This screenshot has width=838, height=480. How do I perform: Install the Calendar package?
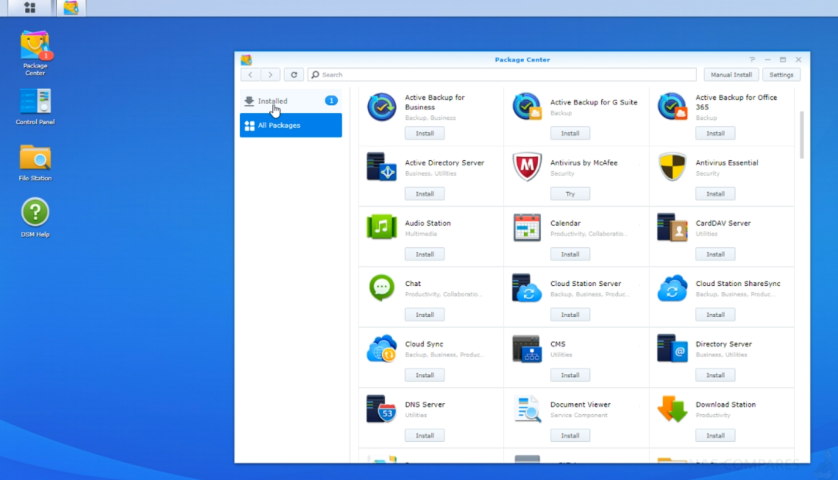coord(570,254)
